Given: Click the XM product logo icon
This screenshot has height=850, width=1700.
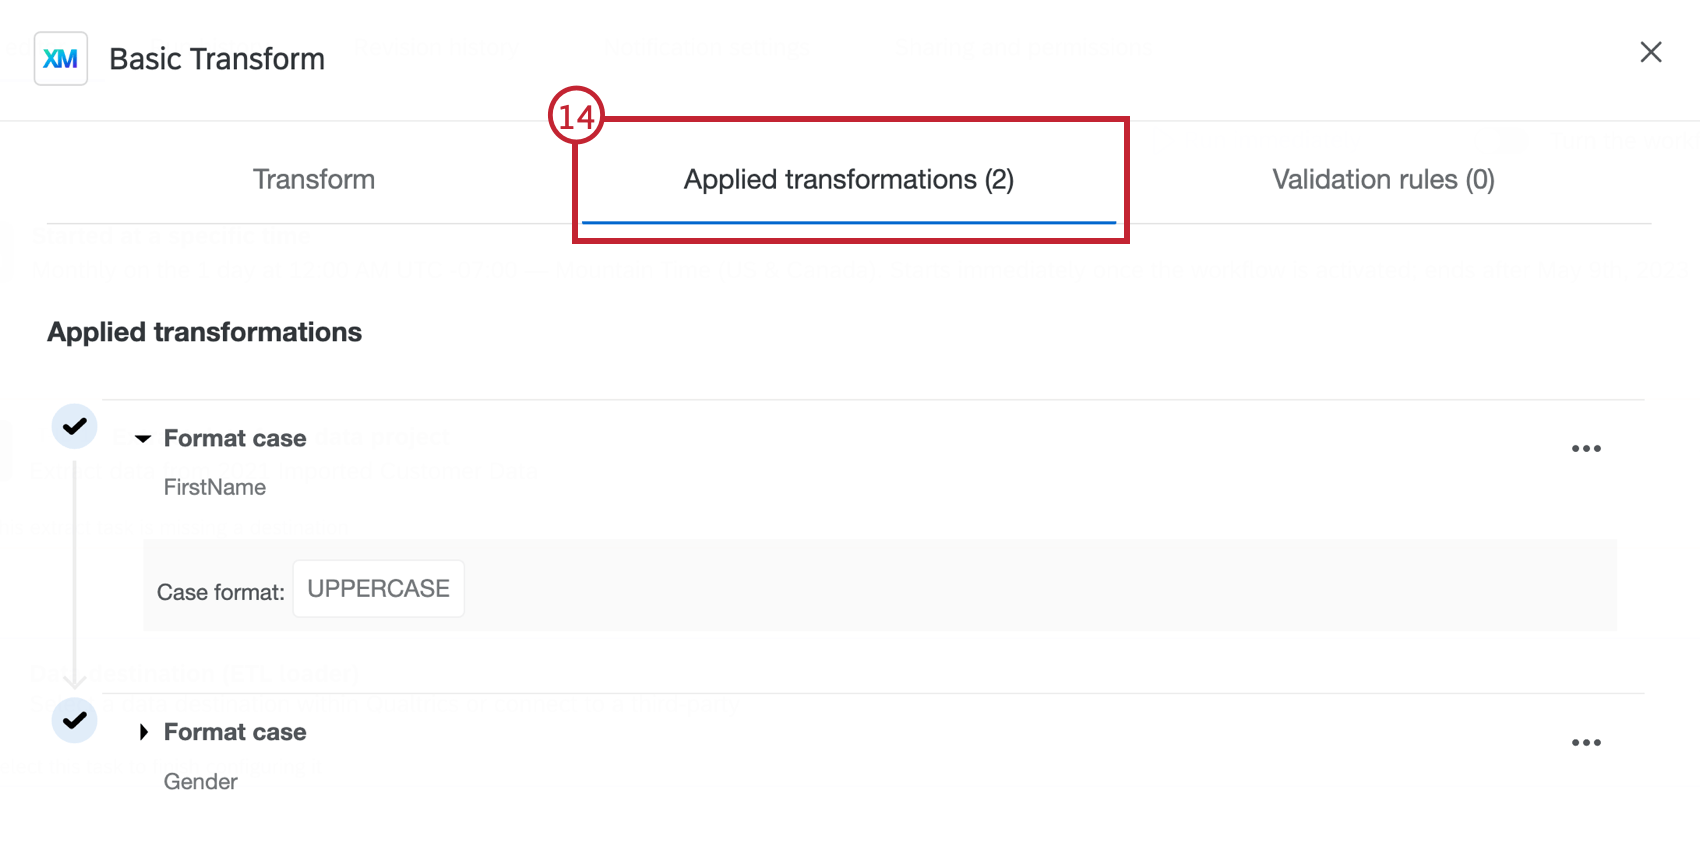Looking at the screenshot, I should click(60, 59).
